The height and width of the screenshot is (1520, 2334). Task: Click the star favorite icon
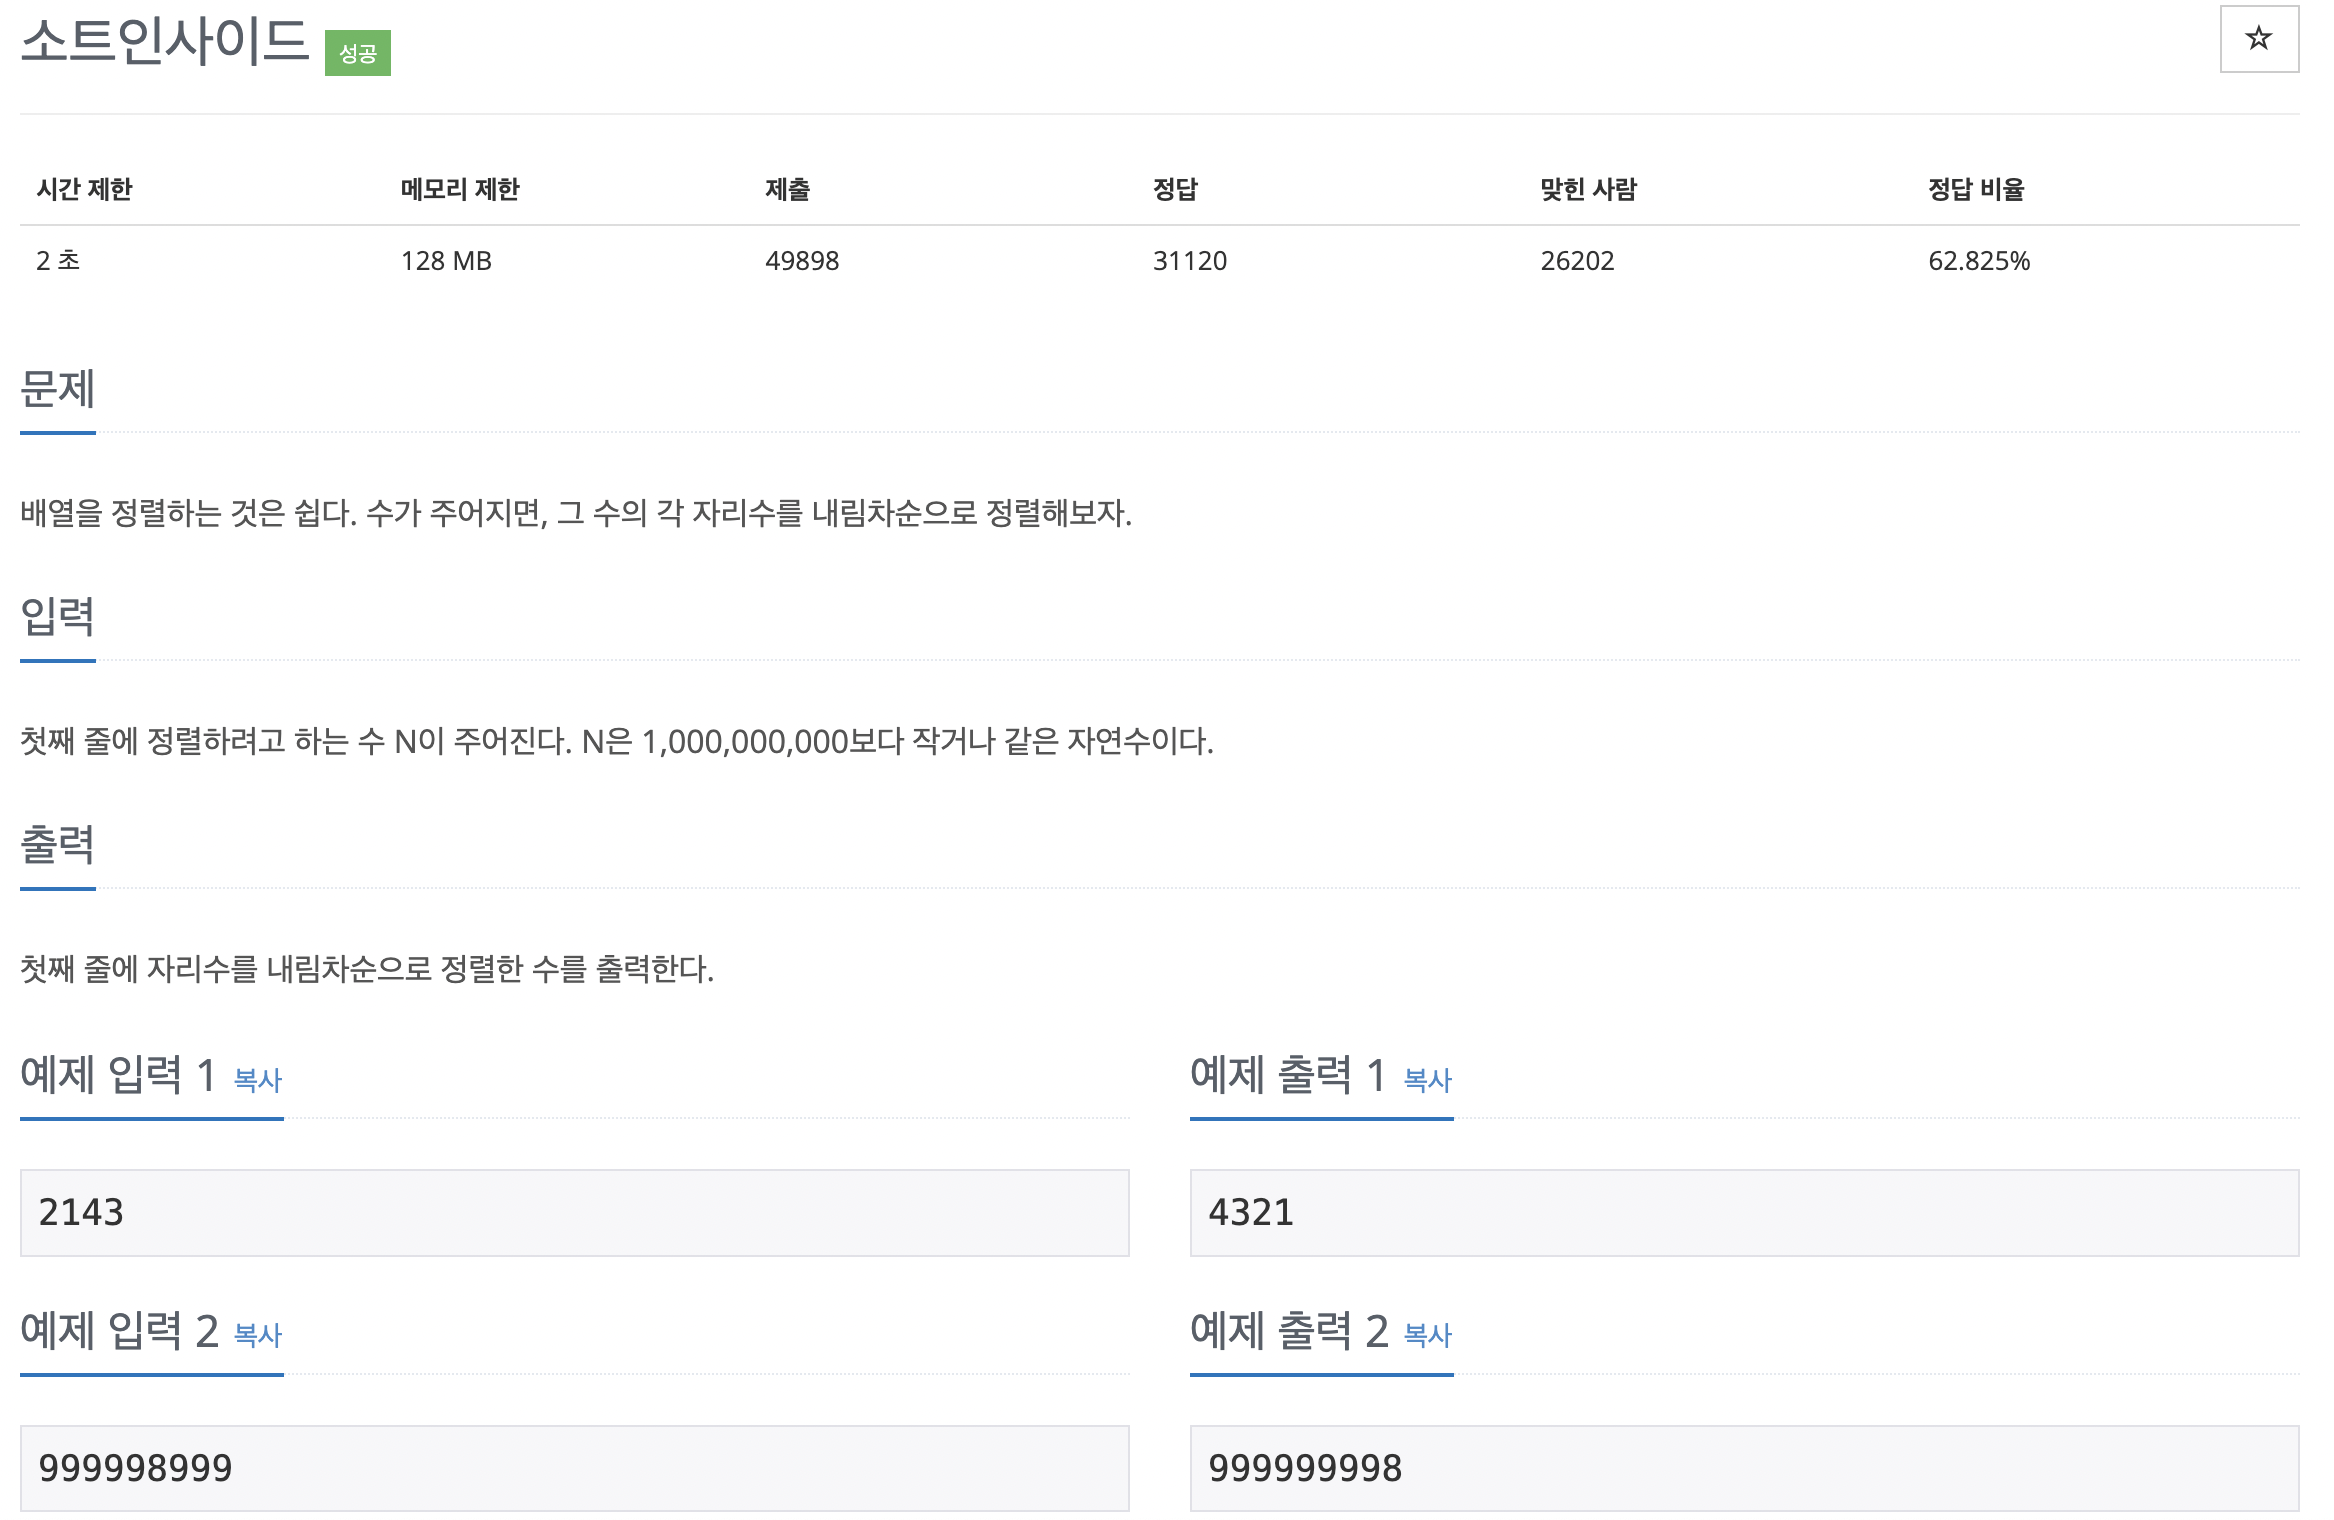(x=2258, y=39)
